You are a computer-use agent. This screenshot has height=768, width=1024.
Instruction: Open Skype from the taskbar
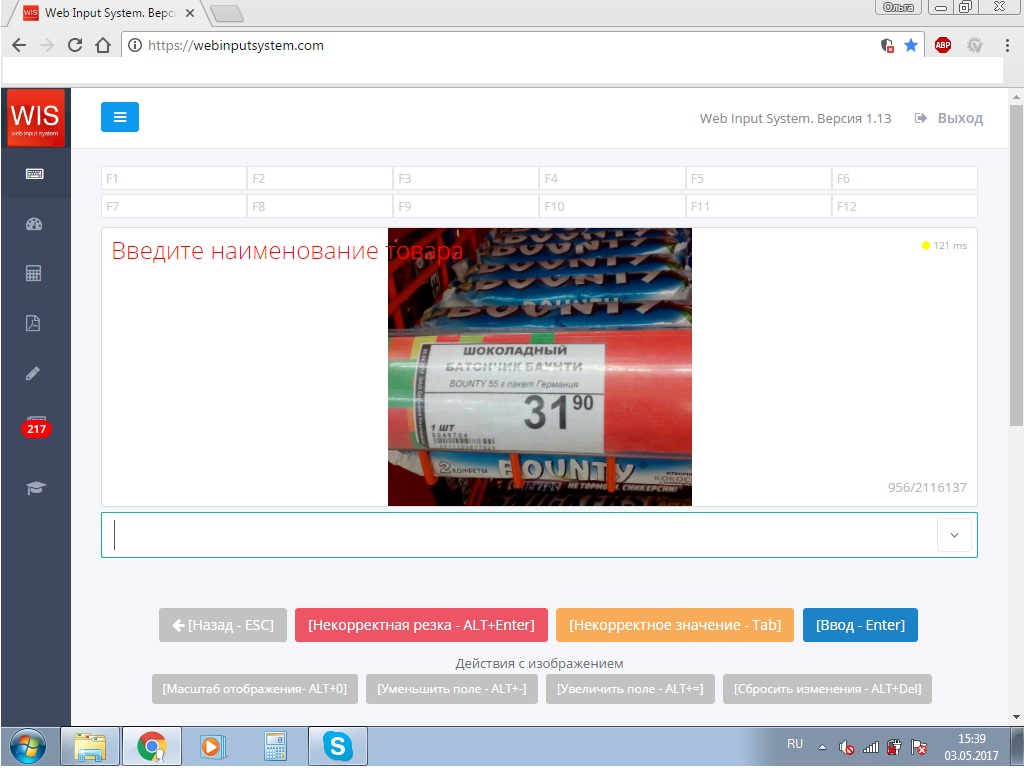pyautogui.click(x=338, y=746)
